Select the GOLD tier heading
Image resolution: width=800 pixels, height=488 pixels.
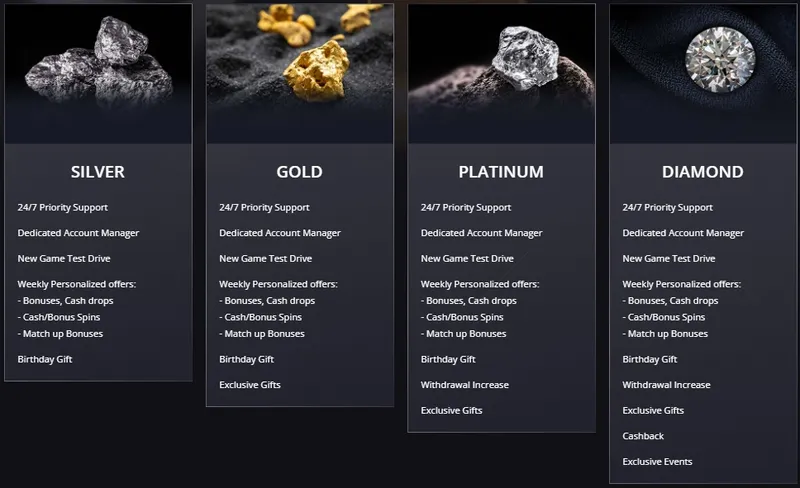(x=299, y=172)
